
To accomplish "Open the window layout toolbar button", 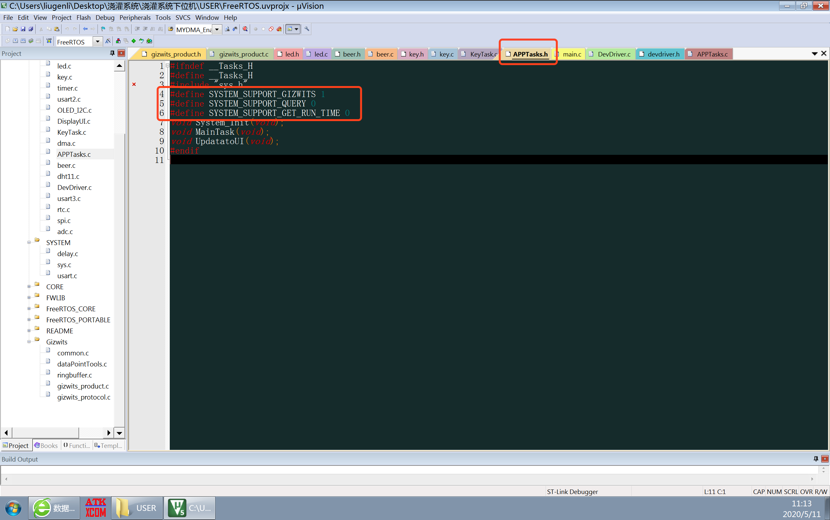I will coord(293,29).
